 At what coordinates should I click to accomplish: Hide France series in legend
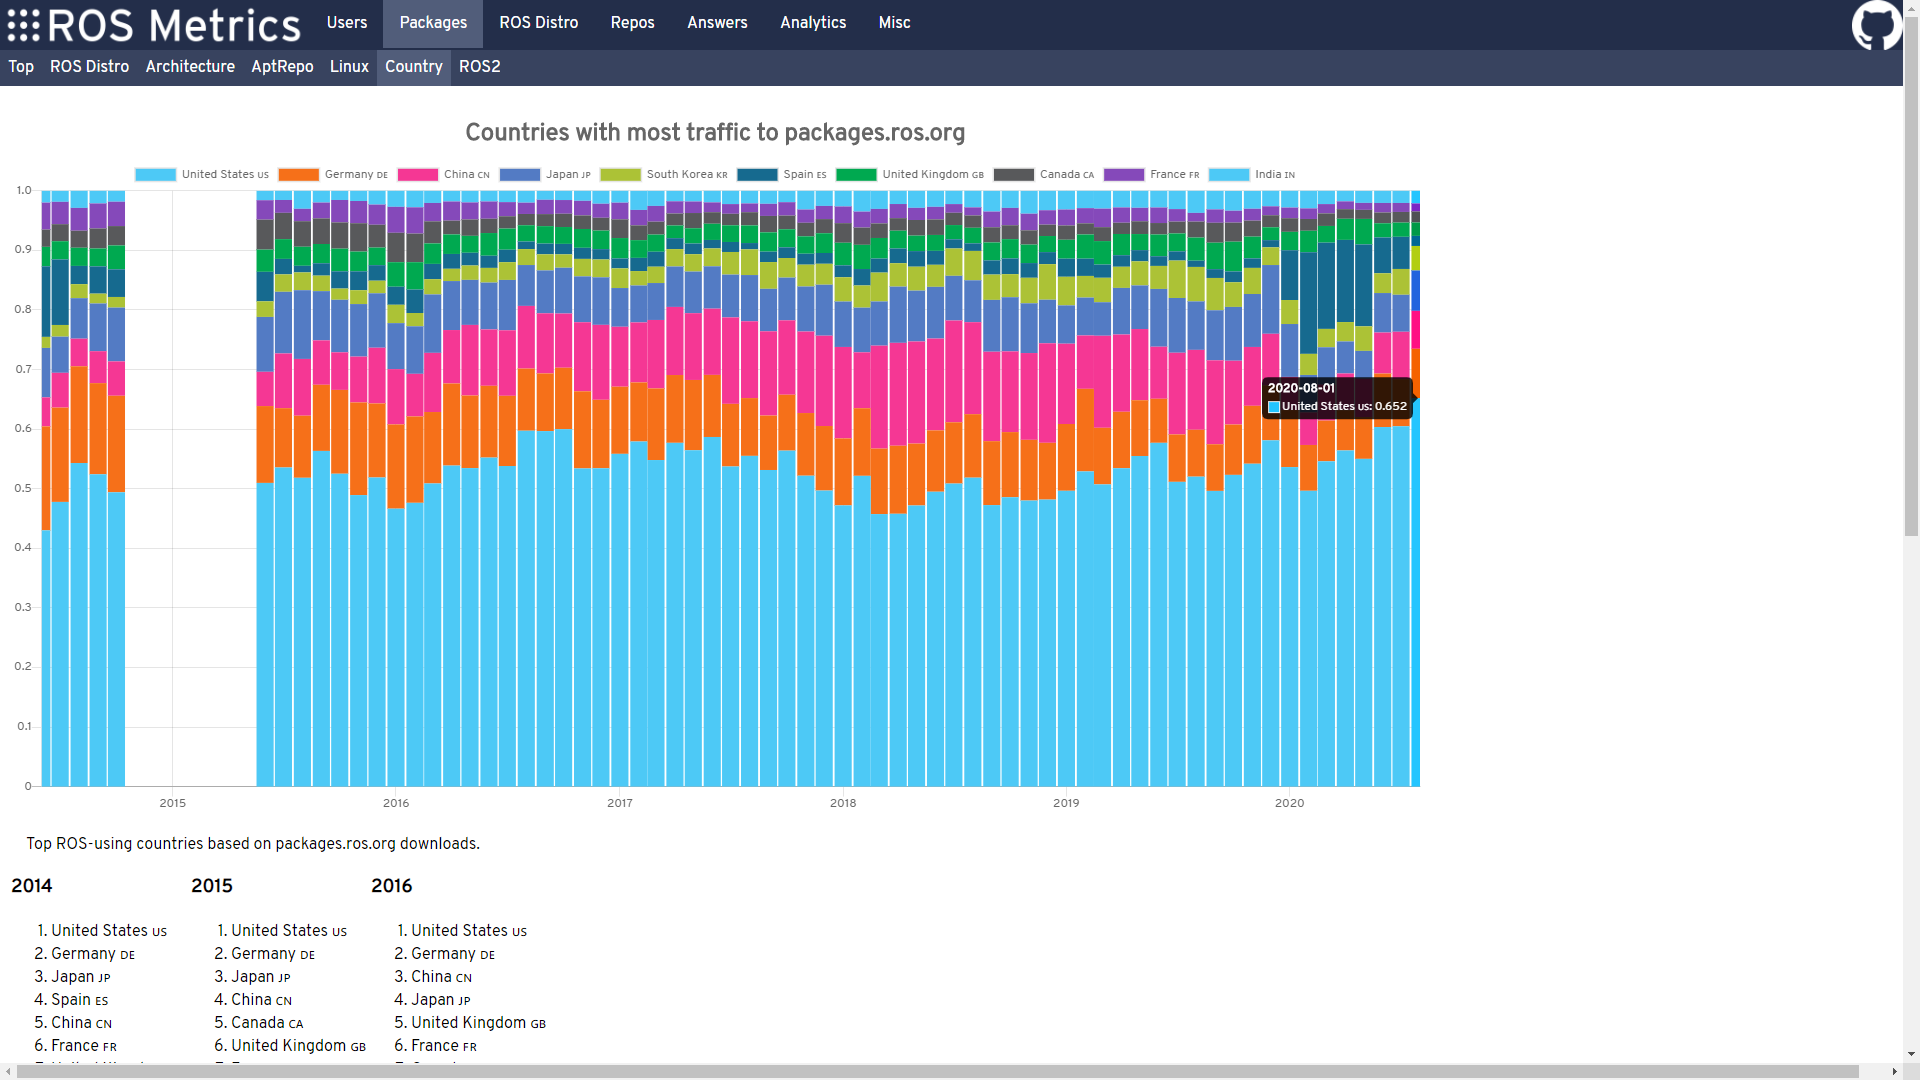pyautogui.click(x=1123, y=175)
